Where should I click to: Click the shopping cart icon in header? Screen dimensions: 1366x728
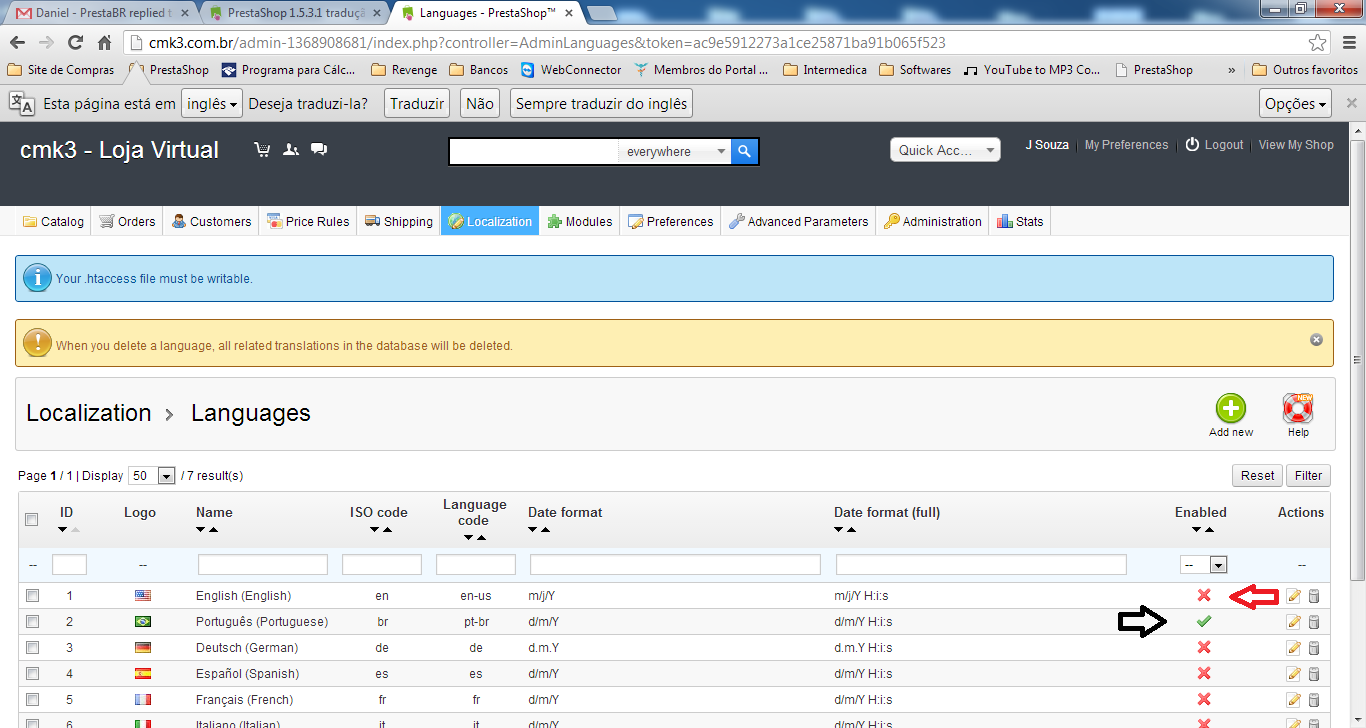(263, 150)
